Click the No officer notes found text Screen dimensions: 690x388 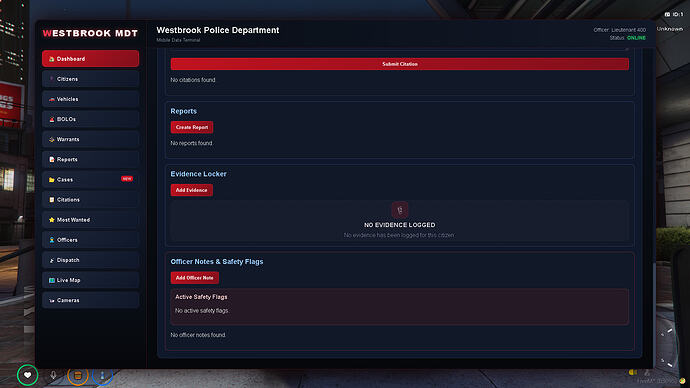tap(198, 335)
